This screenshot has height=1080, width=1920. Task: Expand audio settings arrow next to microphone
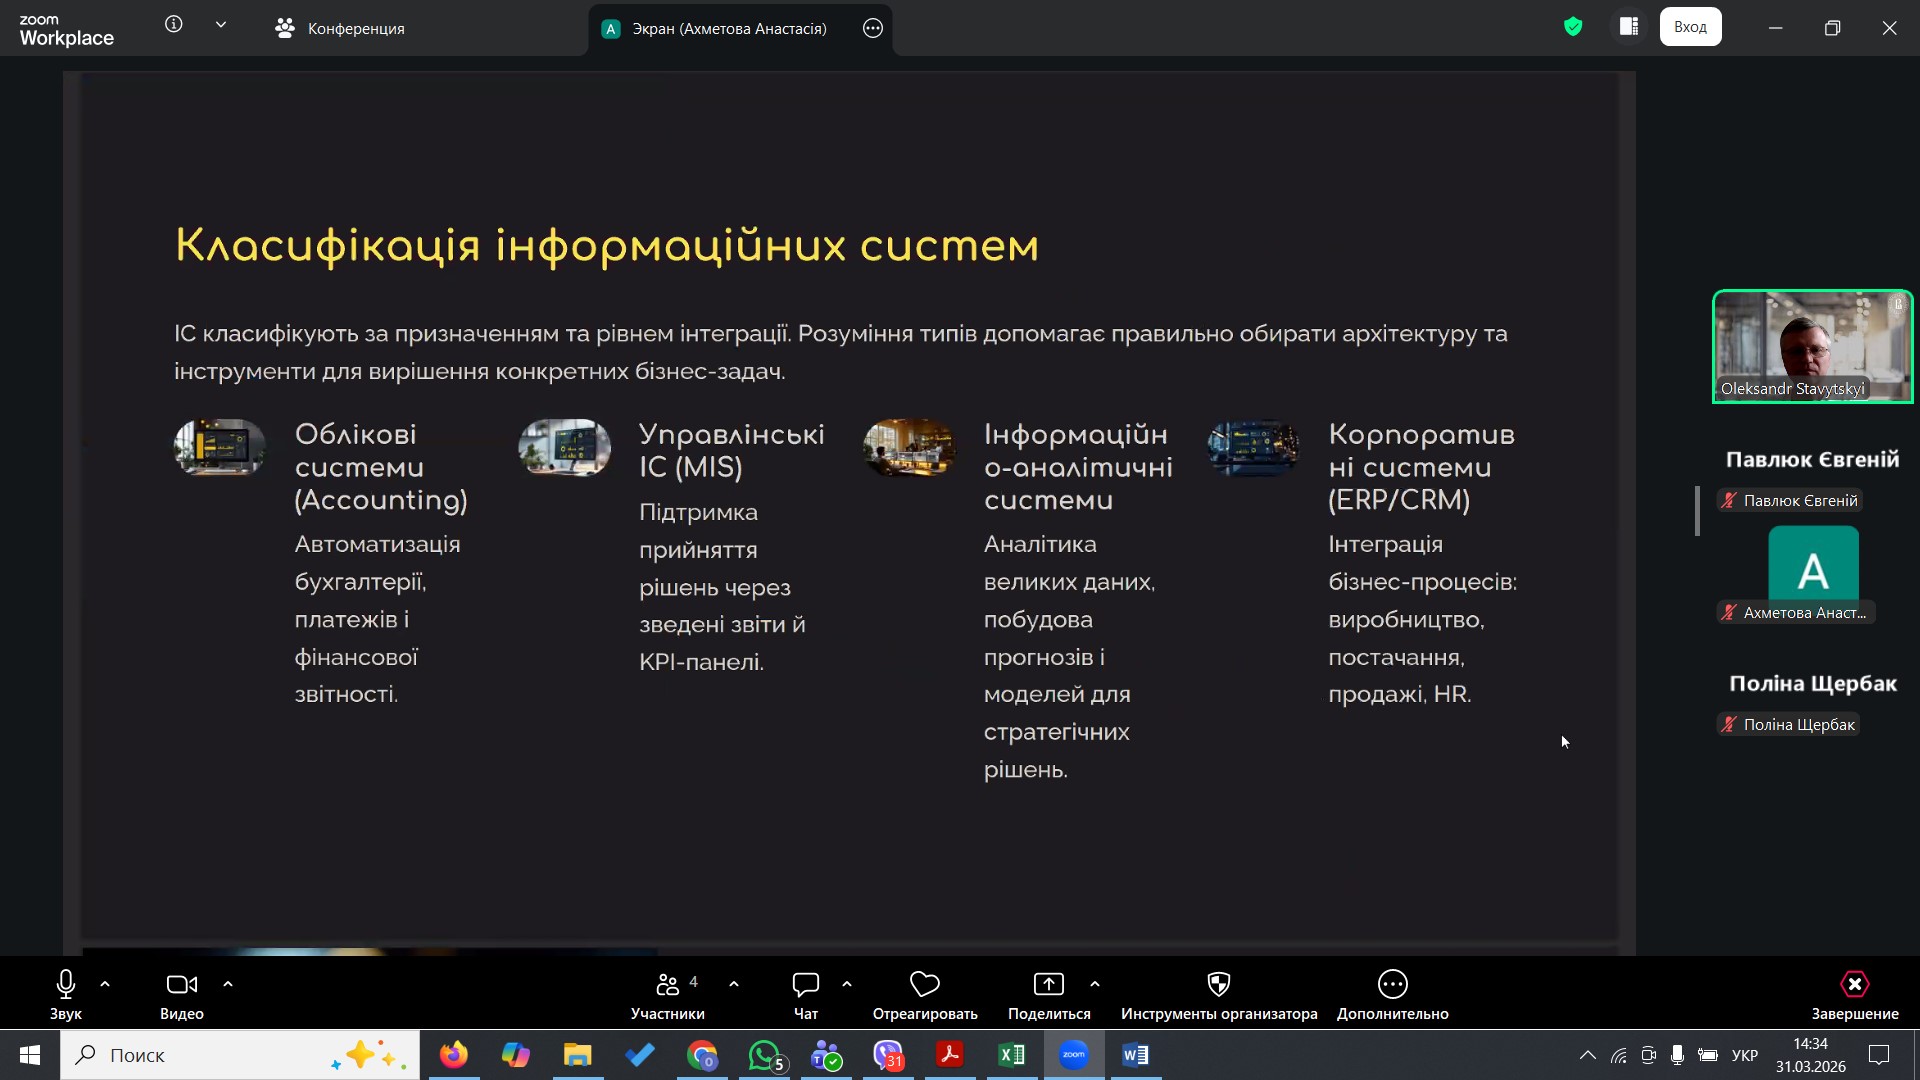(105, 985)
